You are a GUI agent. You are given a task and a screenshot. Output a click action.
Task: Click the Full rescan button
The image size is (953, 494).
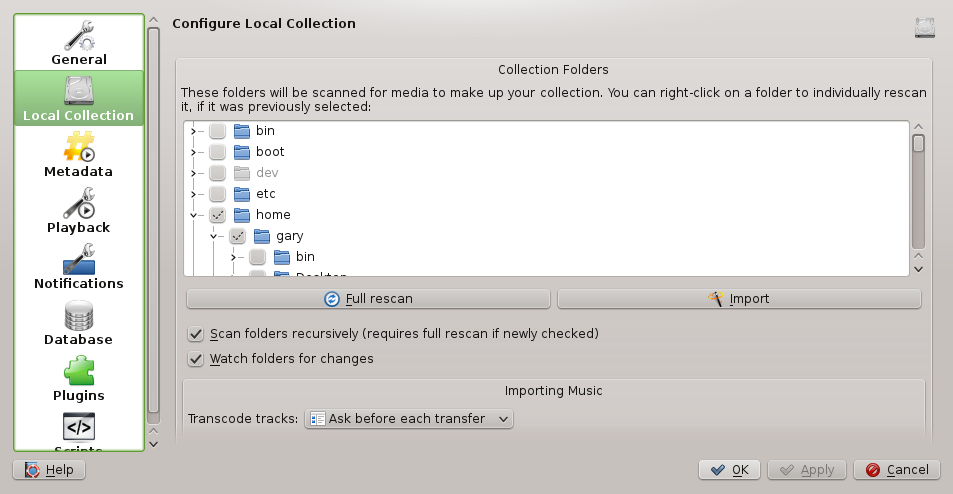pyautogui.click(x=368, y=298)
